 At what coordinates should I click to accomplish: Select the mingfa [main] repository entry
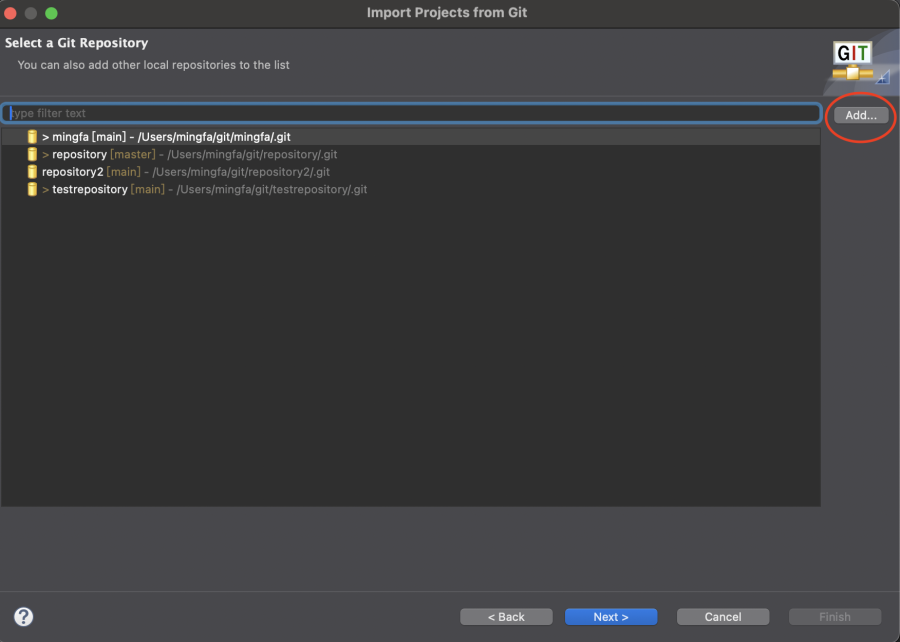[x=170, y=137]
